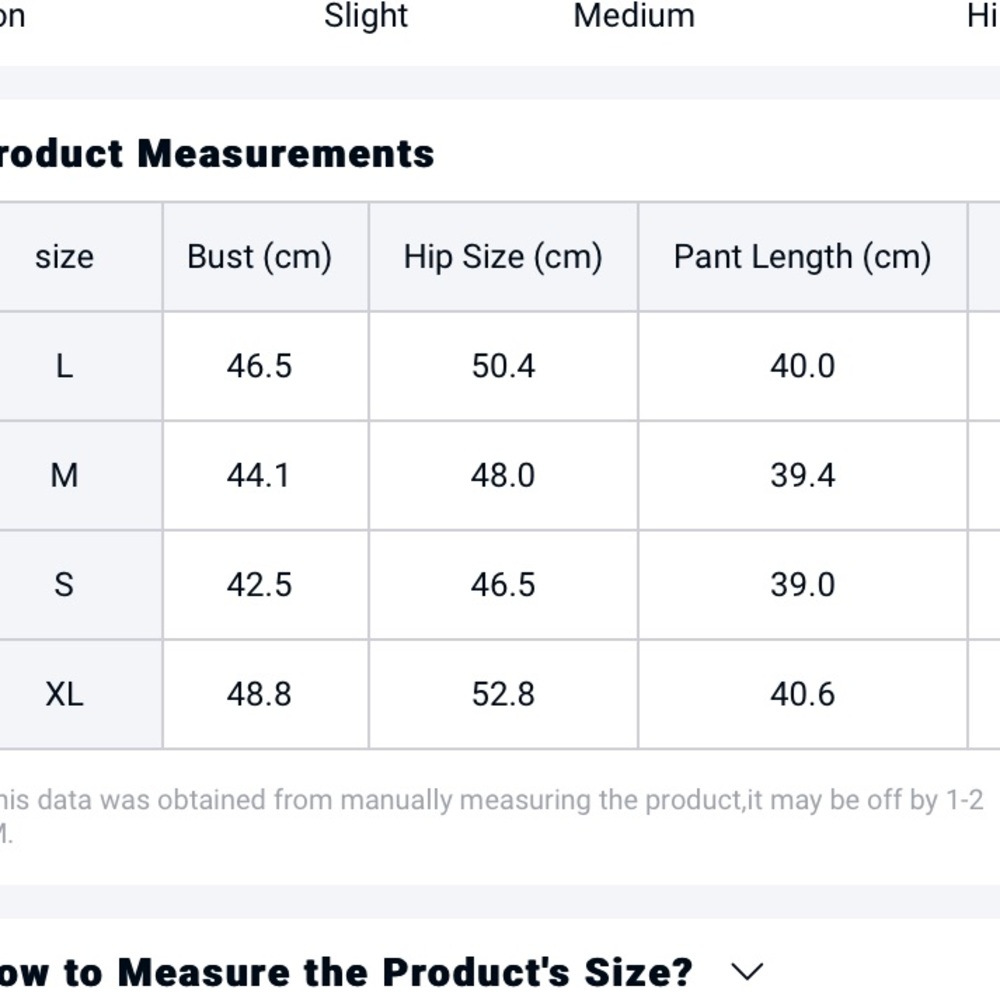
Task: Select the S size row label
Action: coord(64,585)
